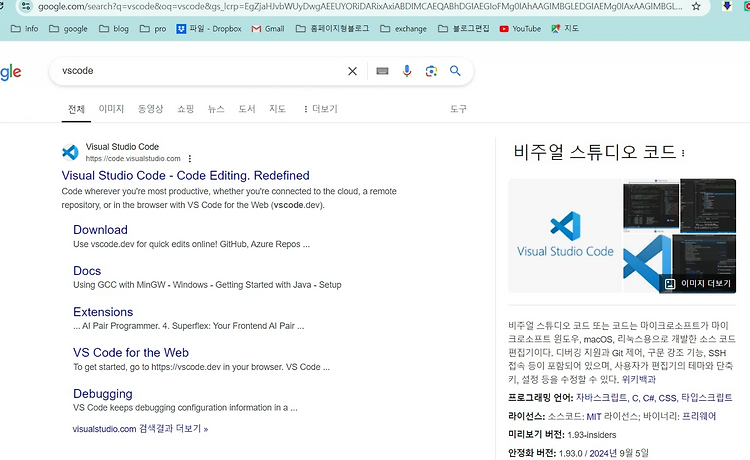The image size is (750, 460).
Task: Open the 홈페이지형블로그 bookmark folder
Action: (x=332, y=29)
